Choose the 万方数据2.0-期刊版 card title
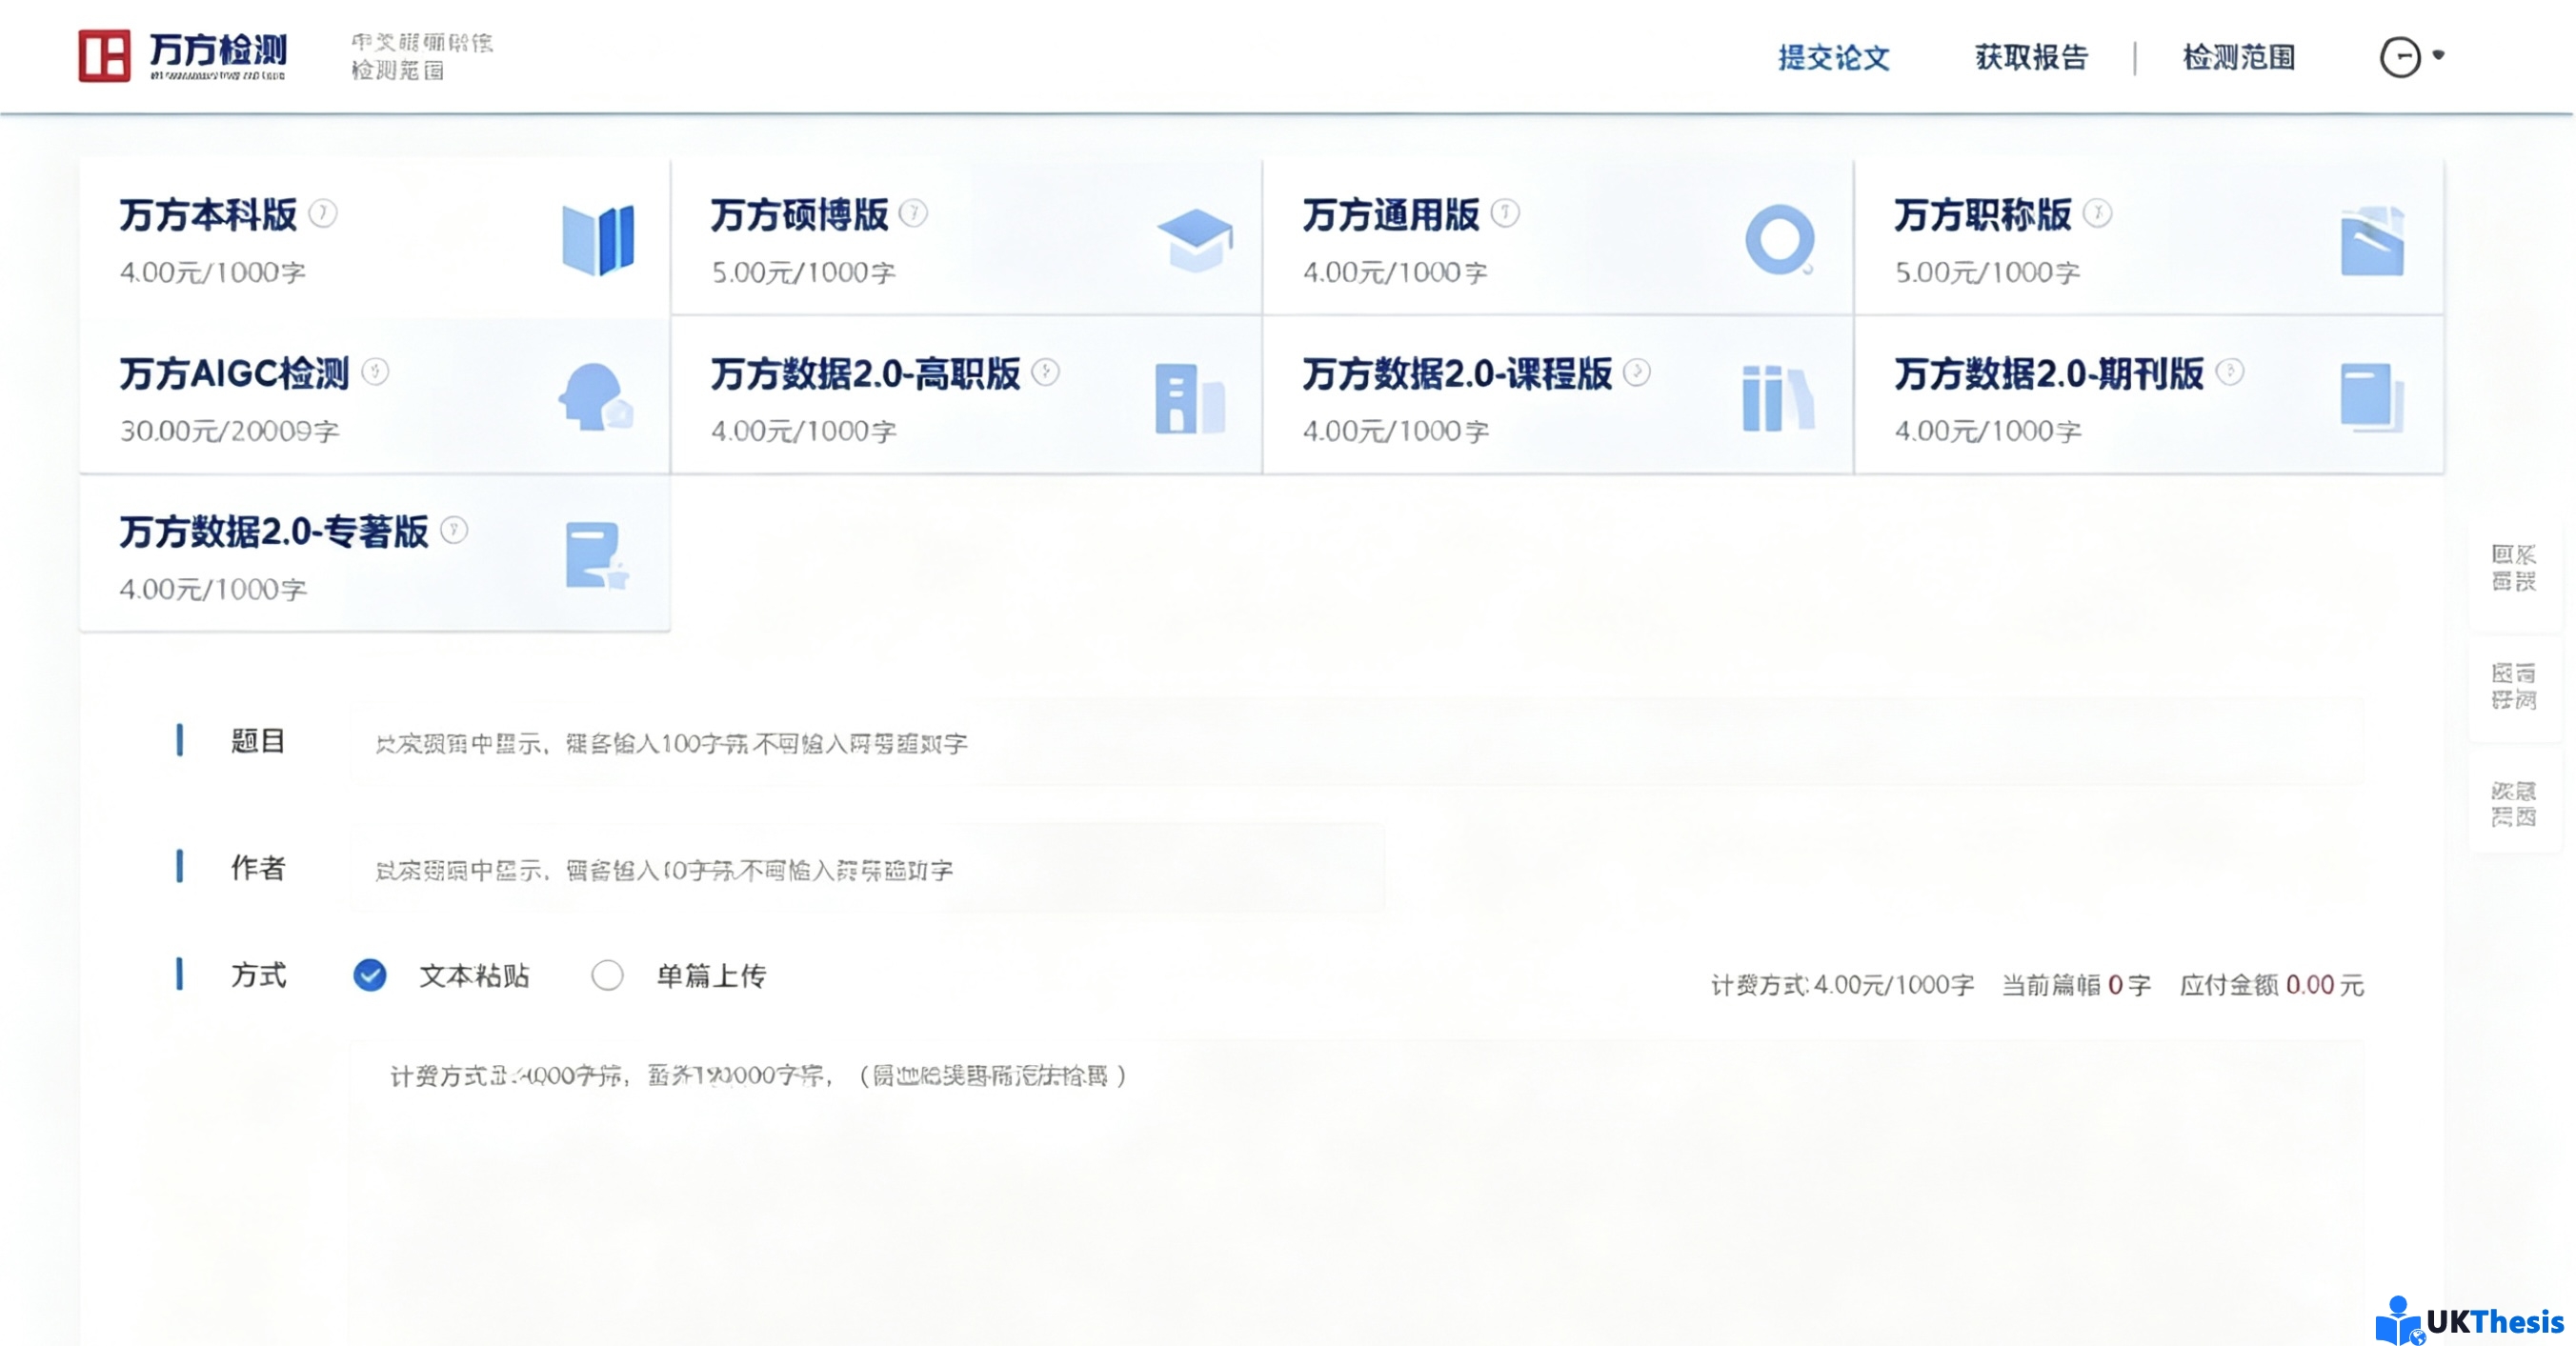 (x=2049, y=373)
